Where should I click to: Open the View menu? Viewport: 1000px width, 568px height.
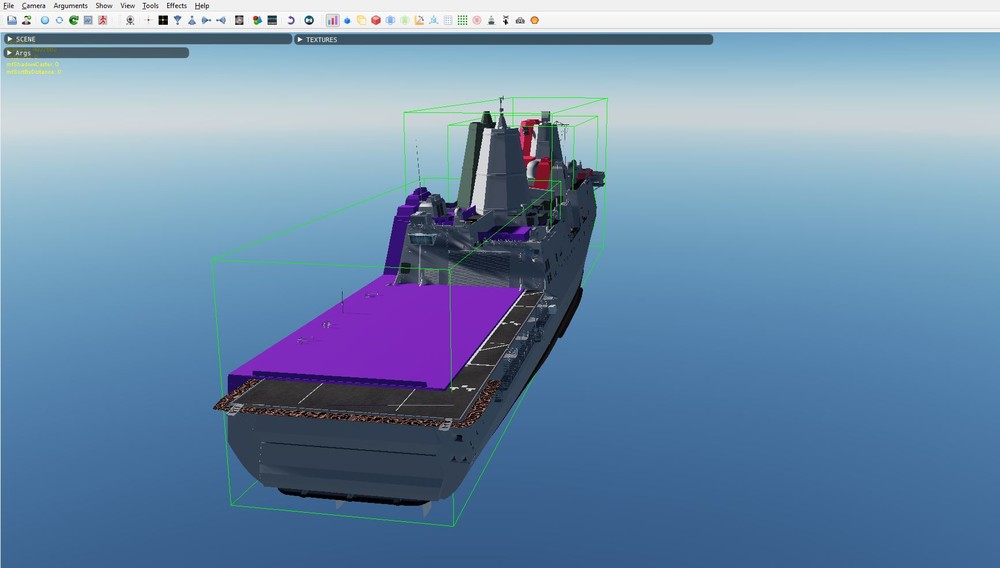[x=128, y=6]
